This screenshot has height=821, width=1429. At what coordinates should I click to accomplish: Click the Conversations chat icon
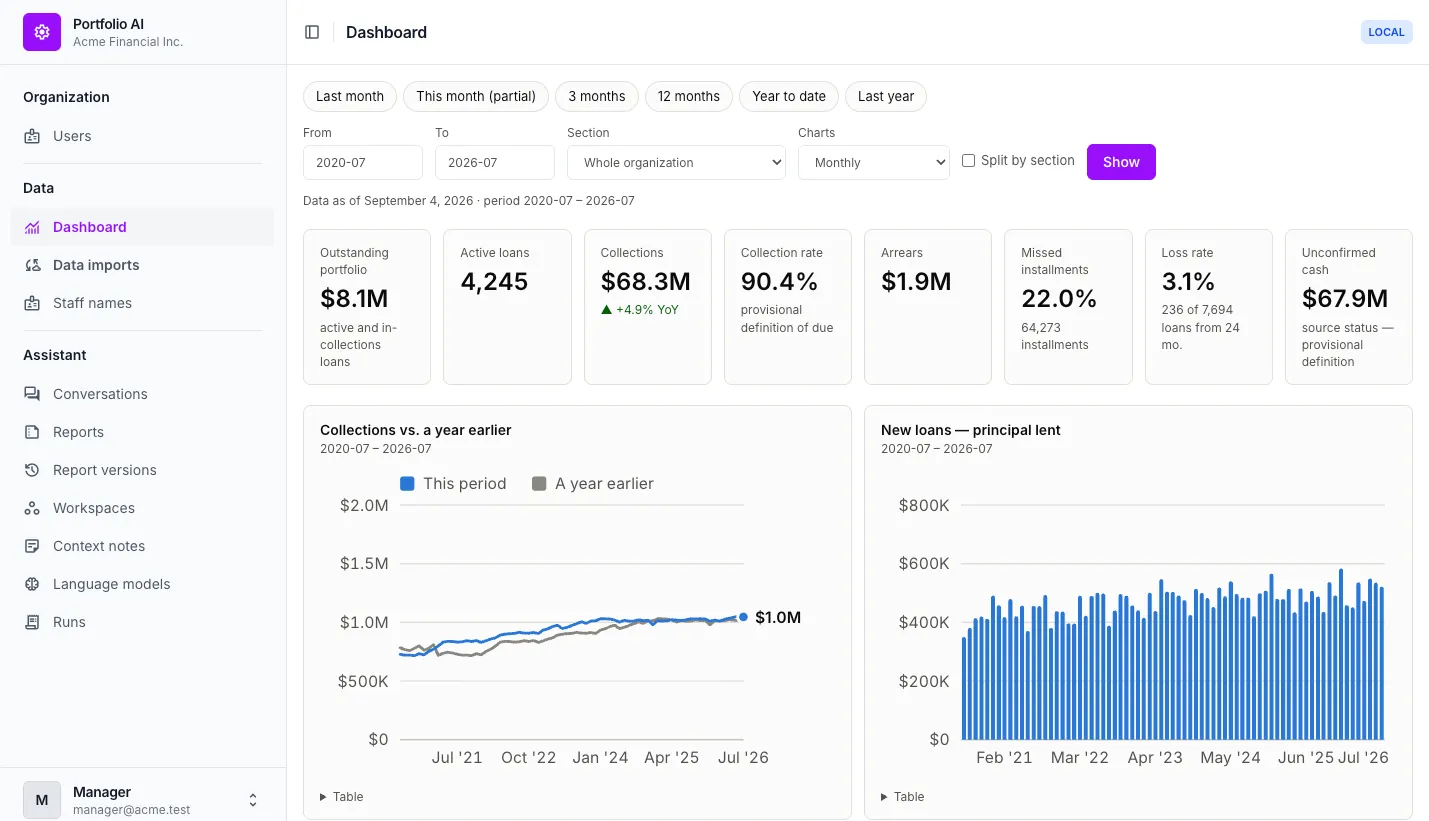coord(32,394)
